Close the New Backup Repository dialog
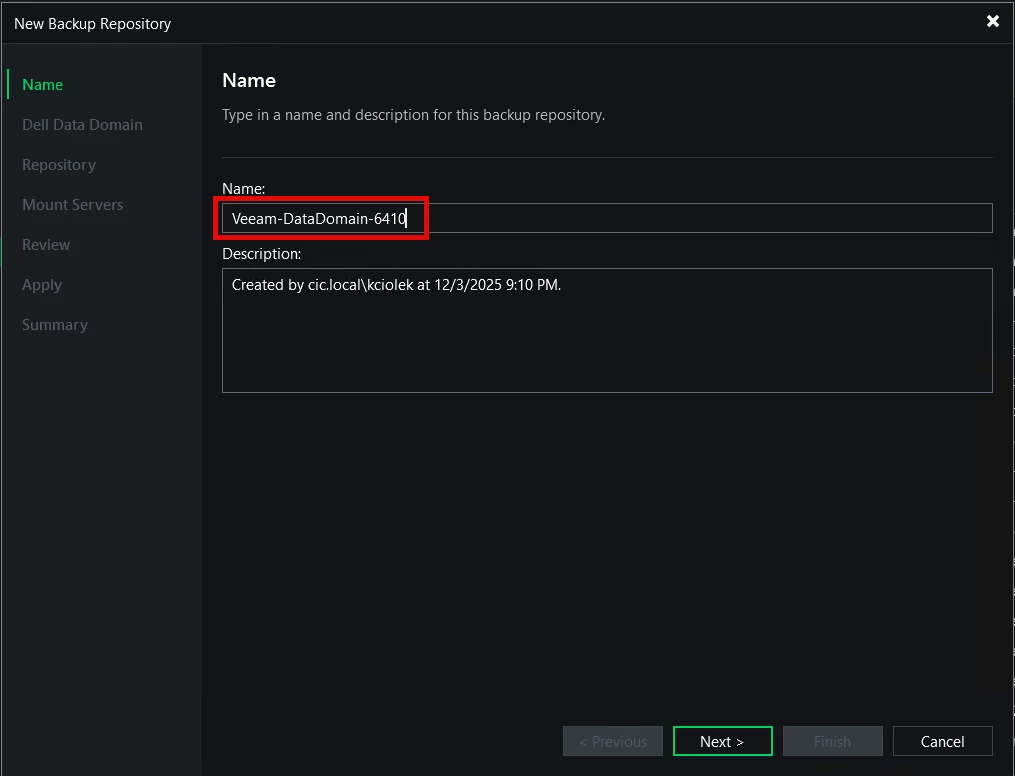Viewport: 1015px width, 776px height. [x=992, y=21]
